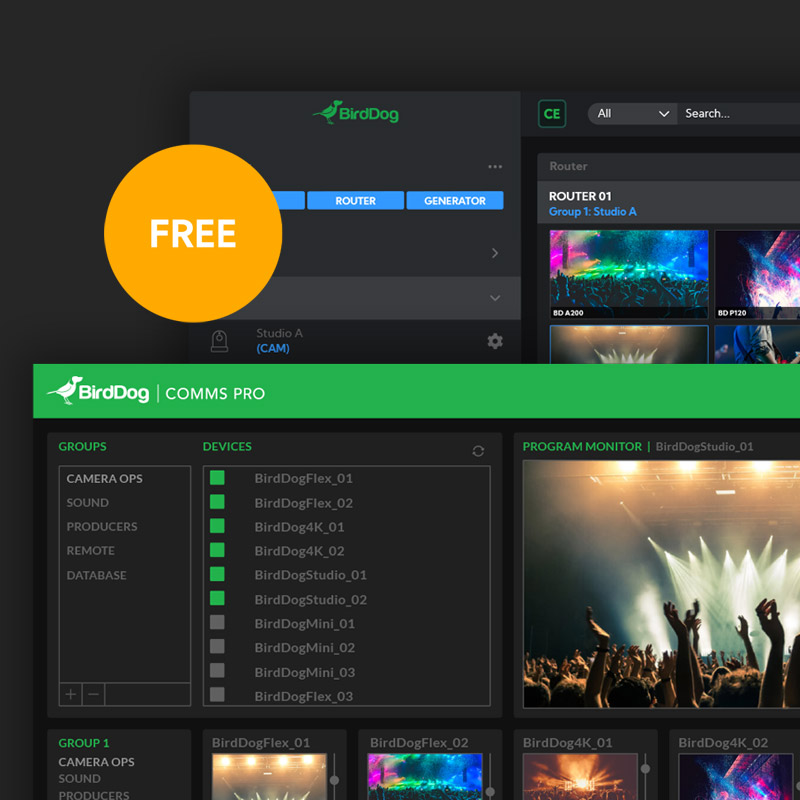Add a new group with plus button
Image resolution: width=800 pixels, height=800 pixels.
coord(71,694)
